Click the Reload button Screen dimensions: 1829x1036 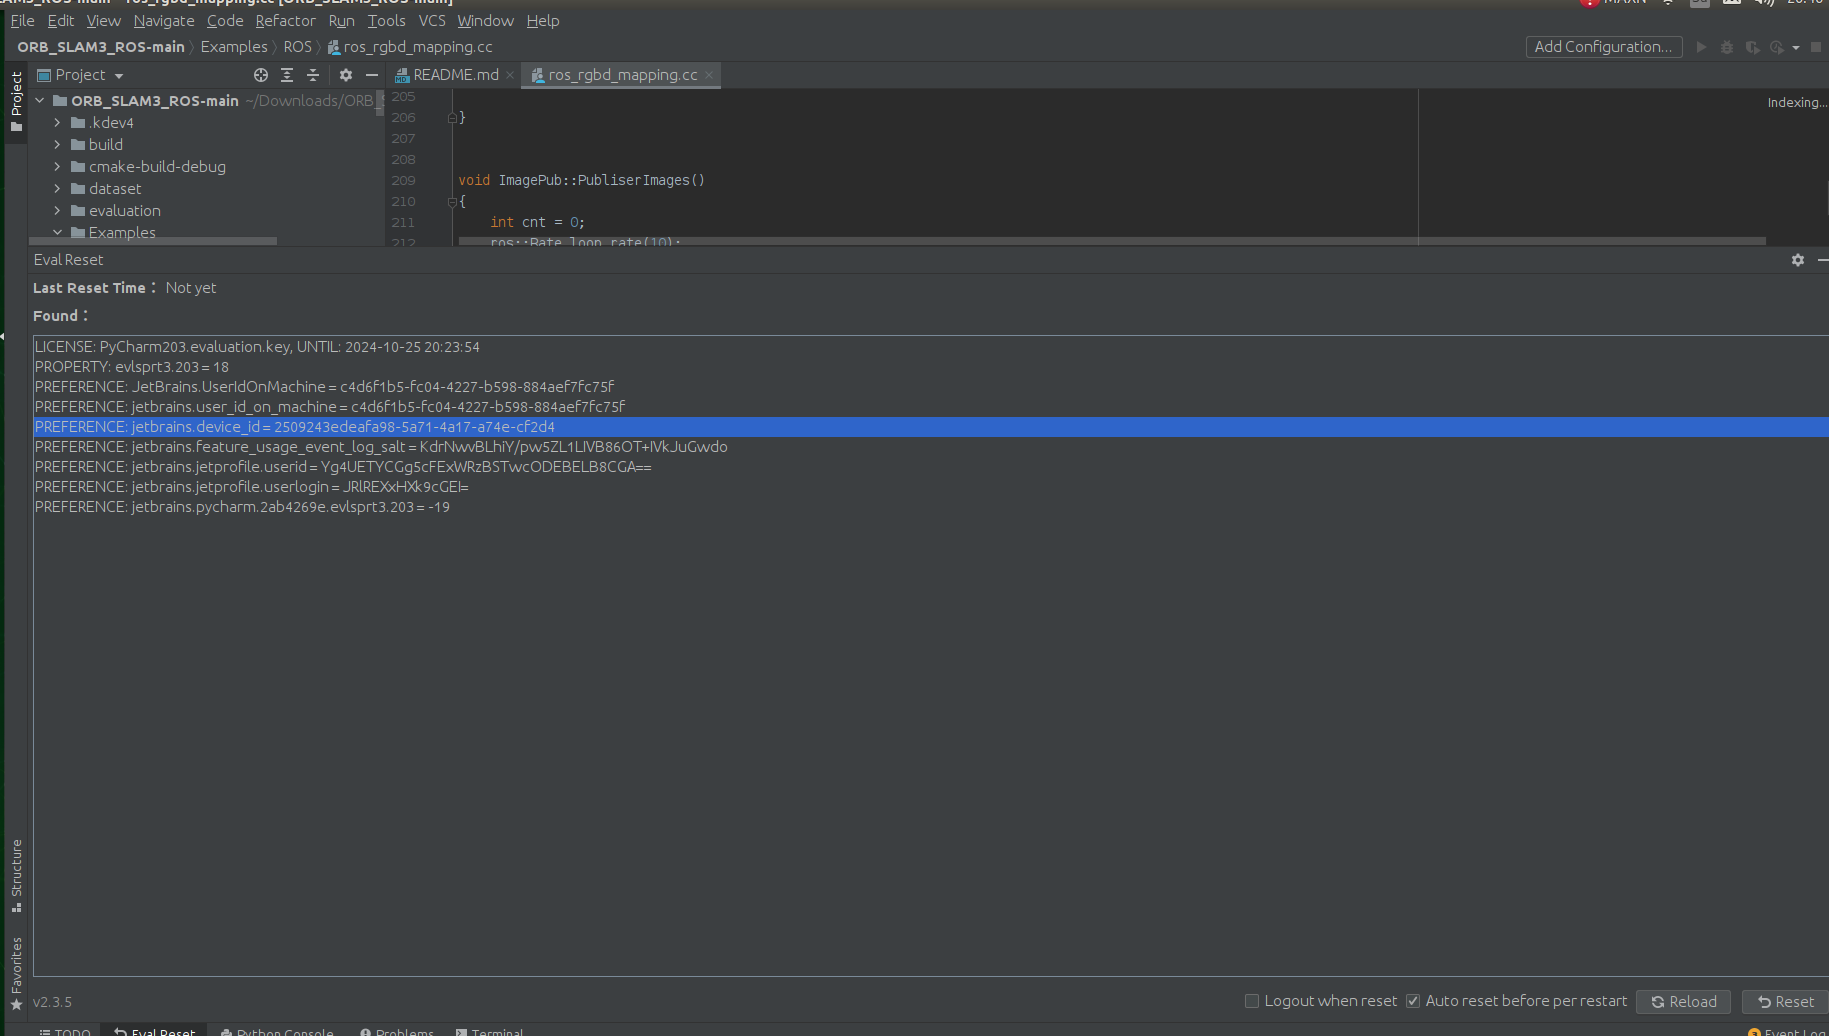[x=1683, y=1002]
